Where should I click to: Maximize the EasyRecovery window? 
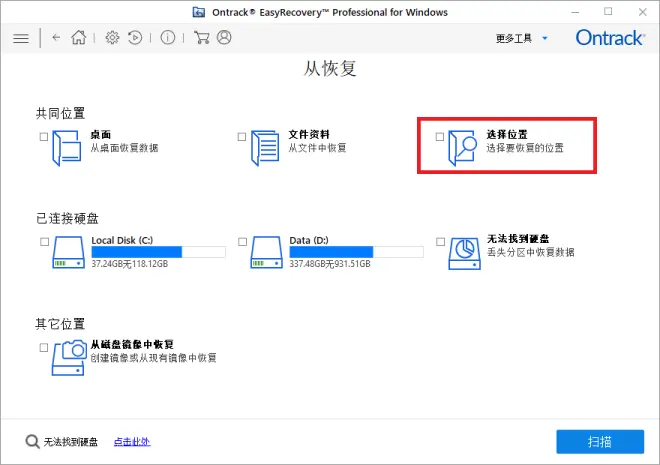pos(608,11)
